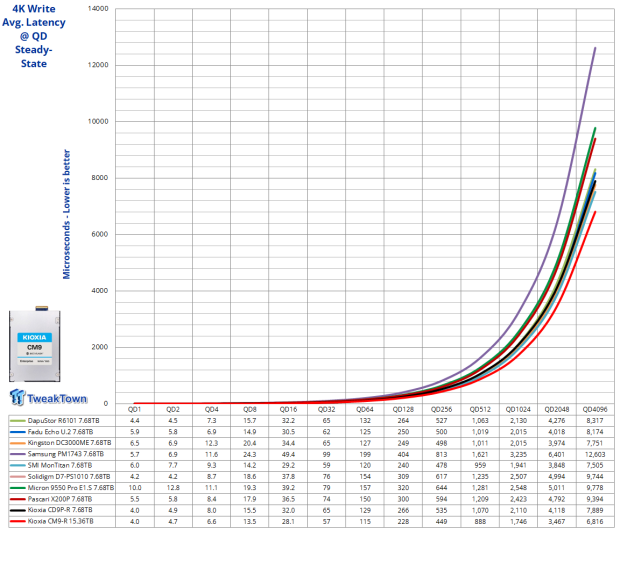Click the Kingston QD4096 value '7,751'

click(595, 443)
